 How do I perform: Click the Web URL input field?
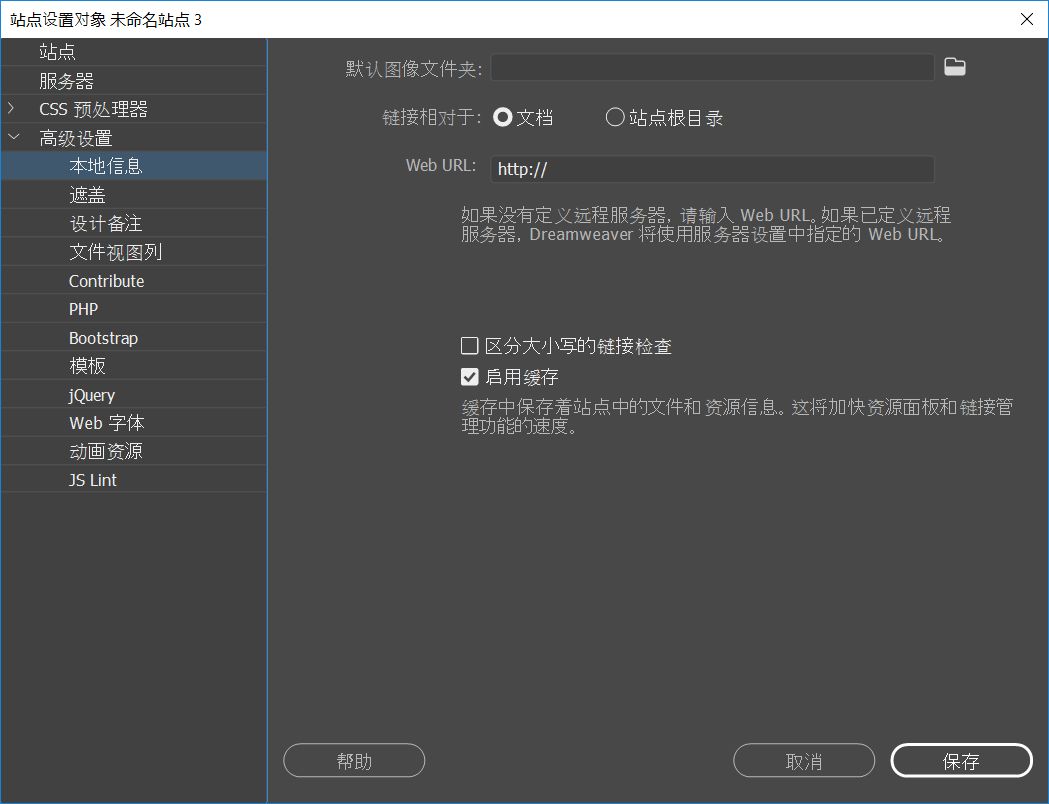pyautogui.click(x=712, y=169)
